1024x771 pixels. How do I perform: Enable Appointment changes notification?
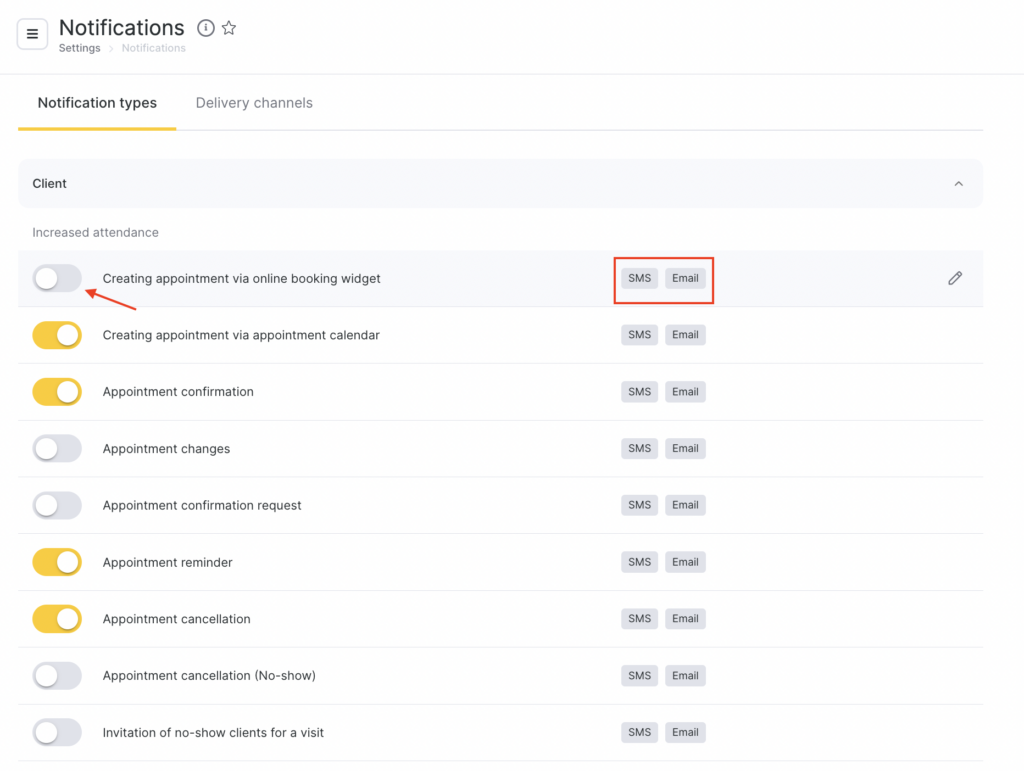click(57, 449)
